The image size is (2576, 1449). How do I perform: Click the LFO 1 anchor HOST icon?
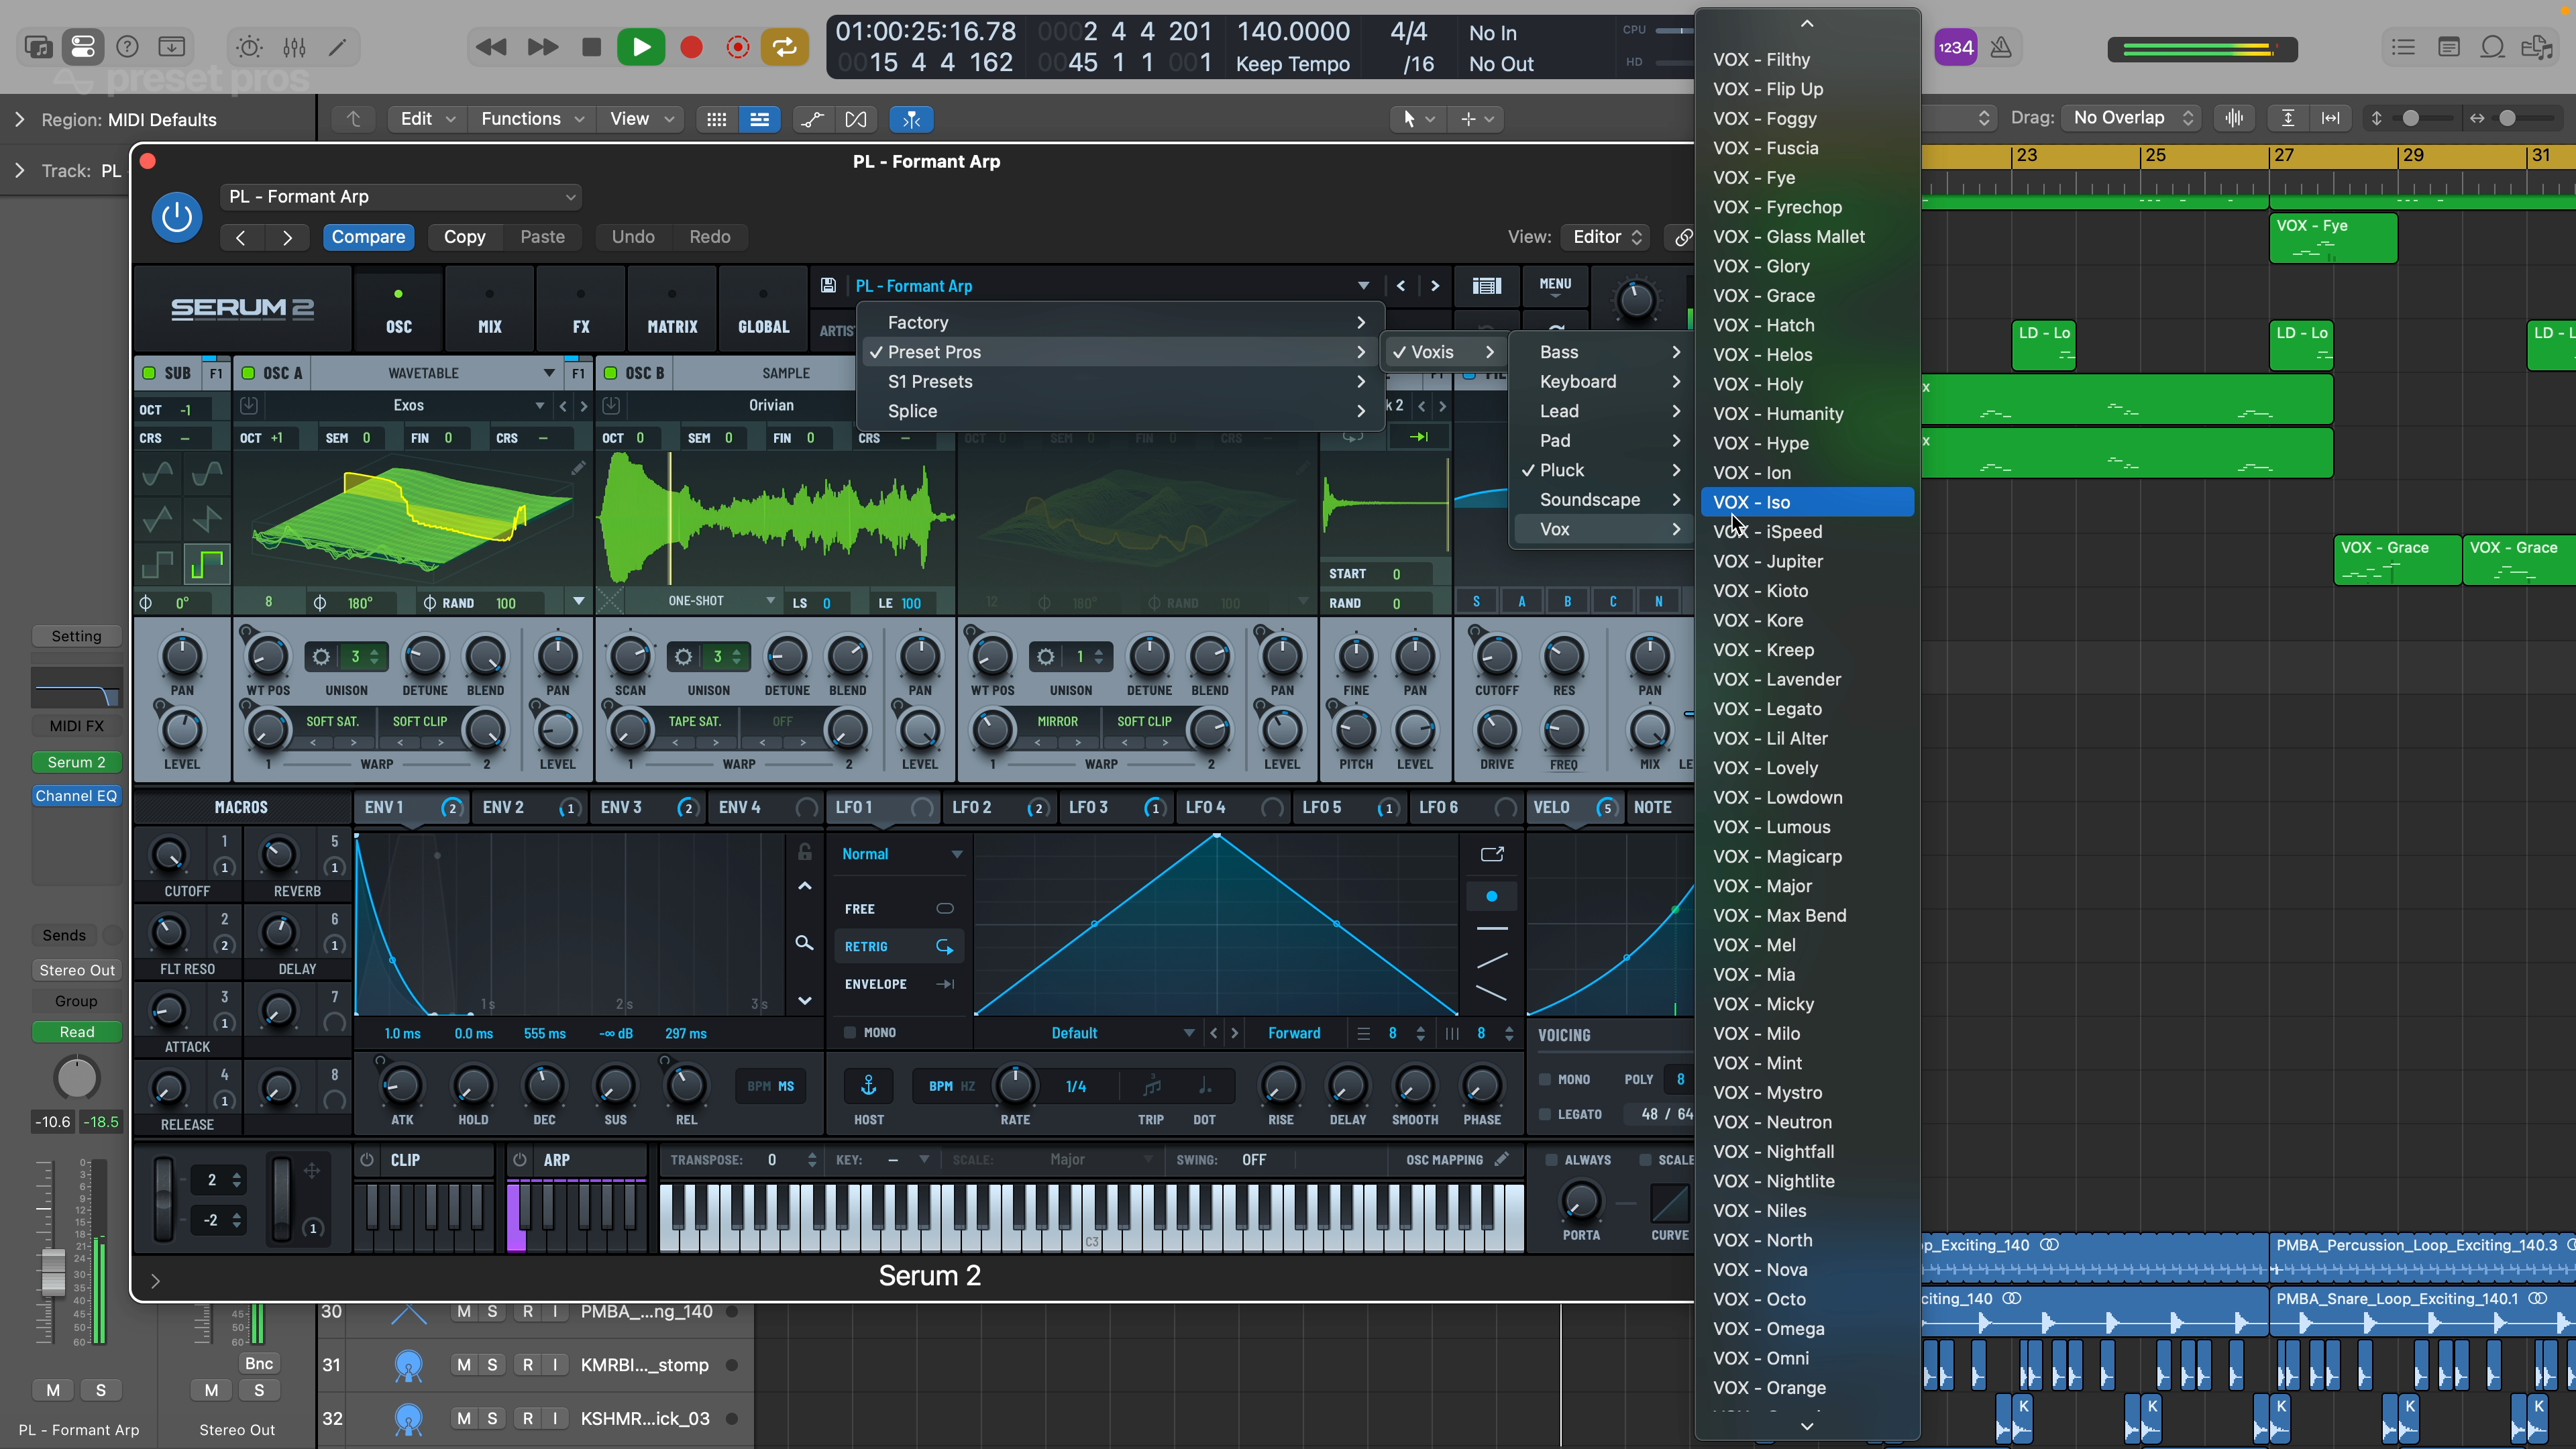point(868,1086)
